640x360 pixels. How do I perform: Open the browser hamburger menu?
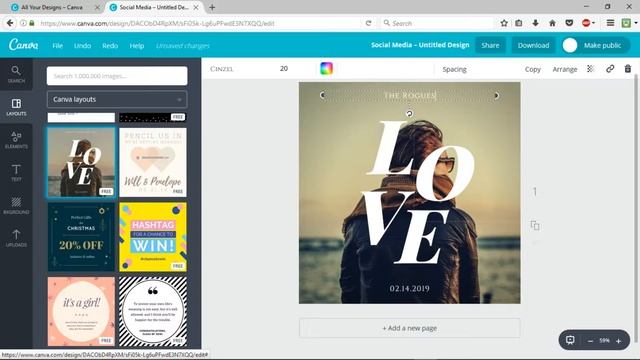coord(610,23)
